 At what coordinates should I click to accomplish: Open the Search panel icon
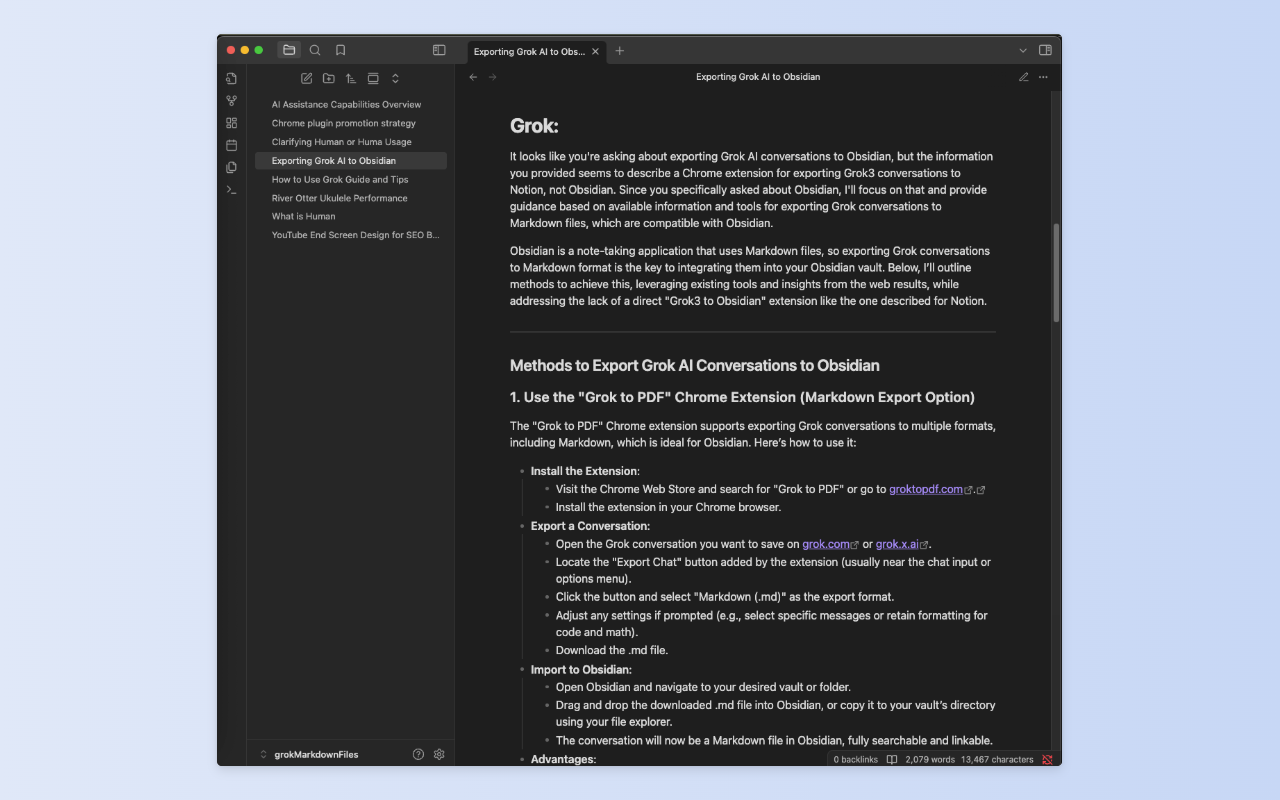tap(315, 50)
